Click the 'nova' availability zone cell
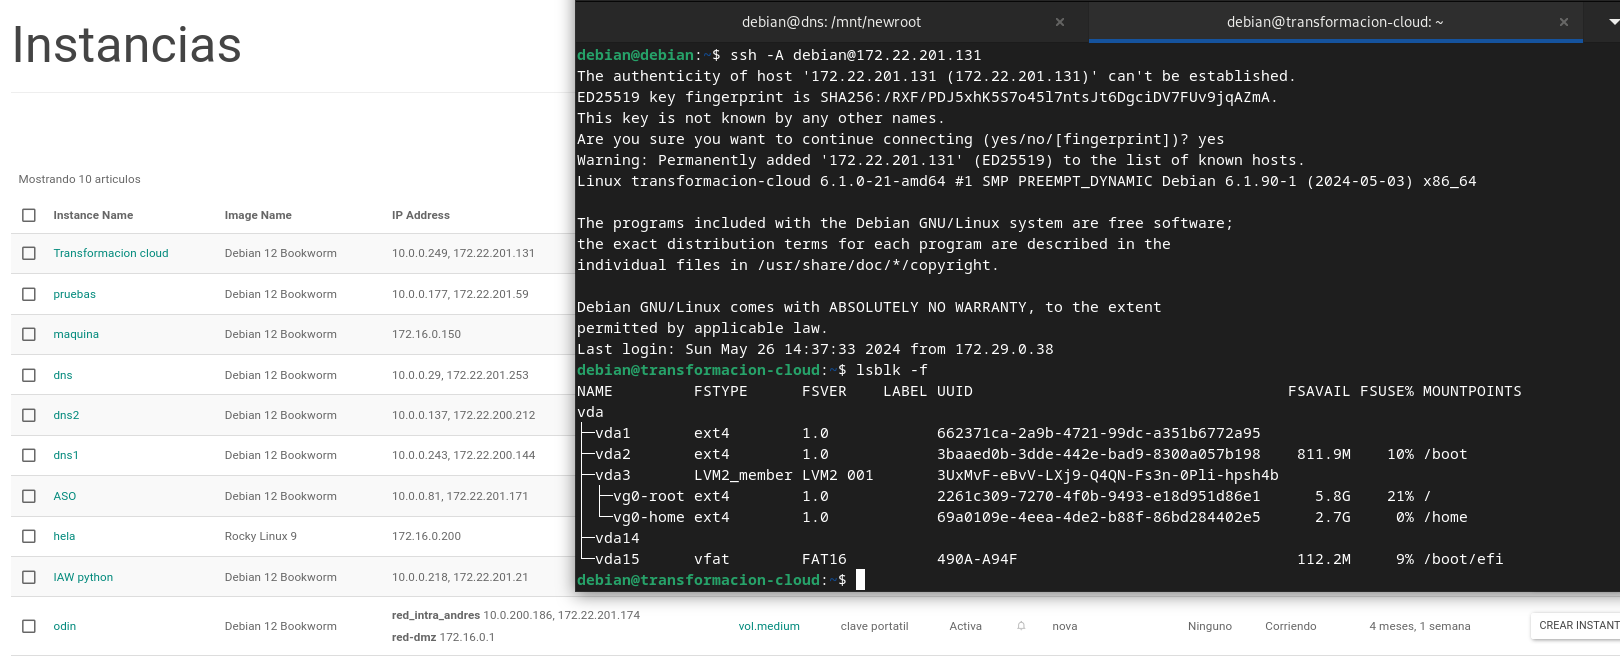The height and width of the screenshot is (668, 1620). tap(1065, 626)
